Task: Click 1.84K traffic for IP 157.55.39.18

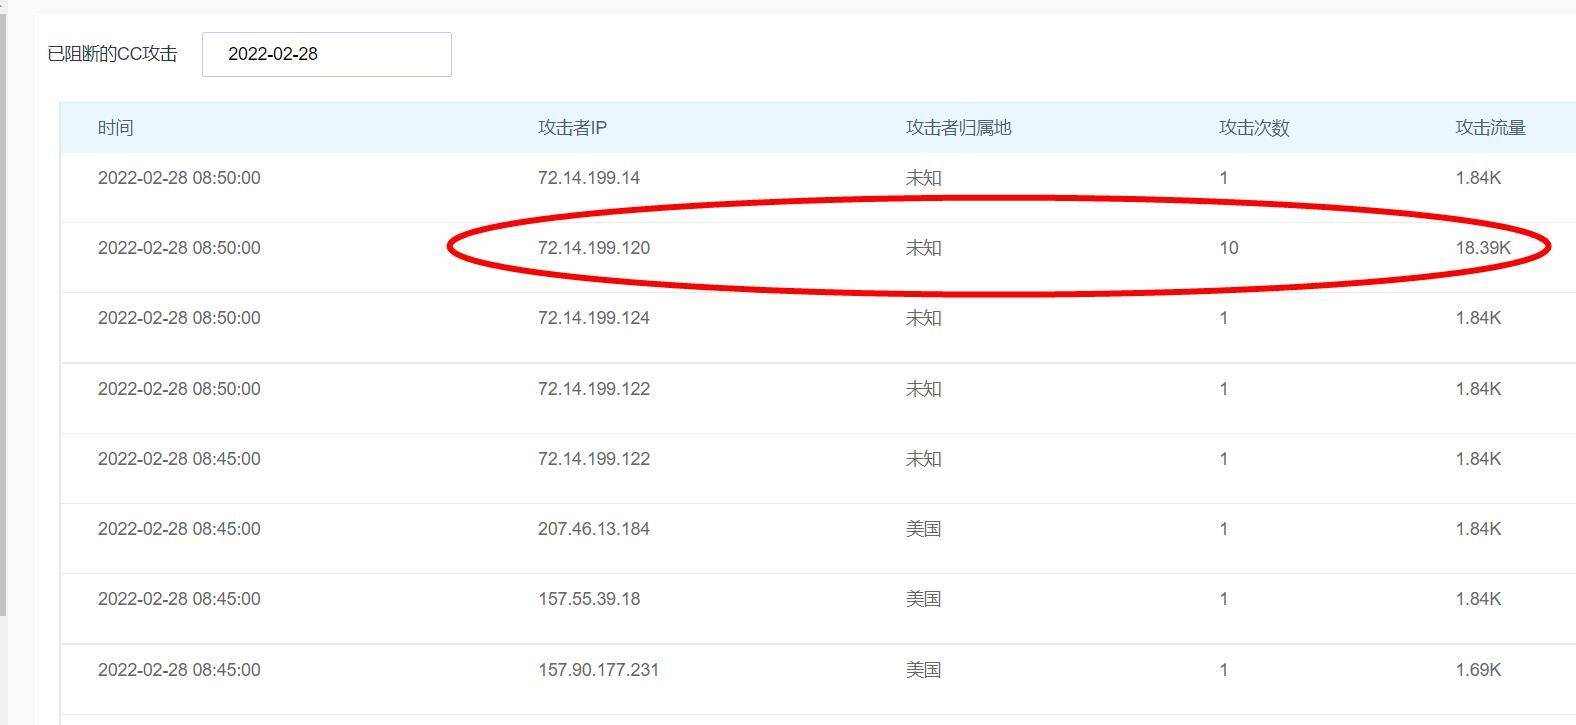Action: 1479,599
